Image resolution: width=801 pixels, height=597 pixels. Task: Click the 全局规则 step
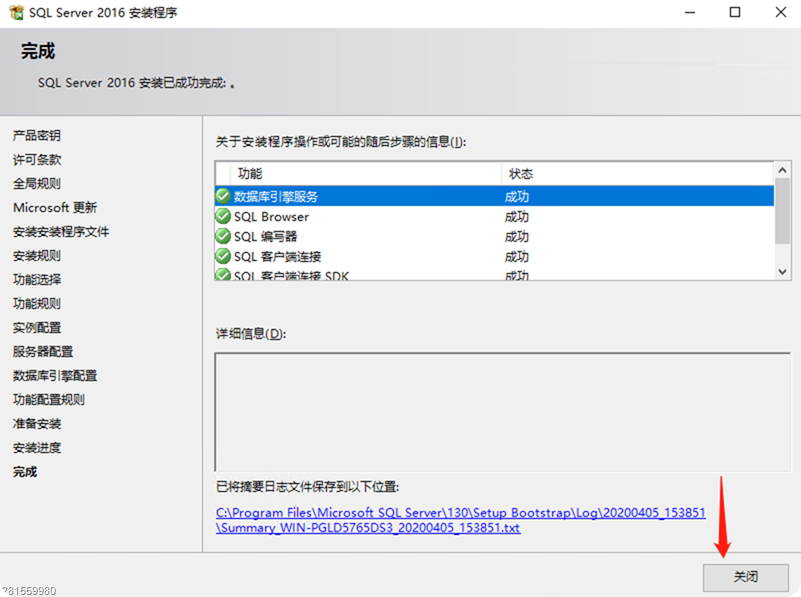(x=37, y=183)
